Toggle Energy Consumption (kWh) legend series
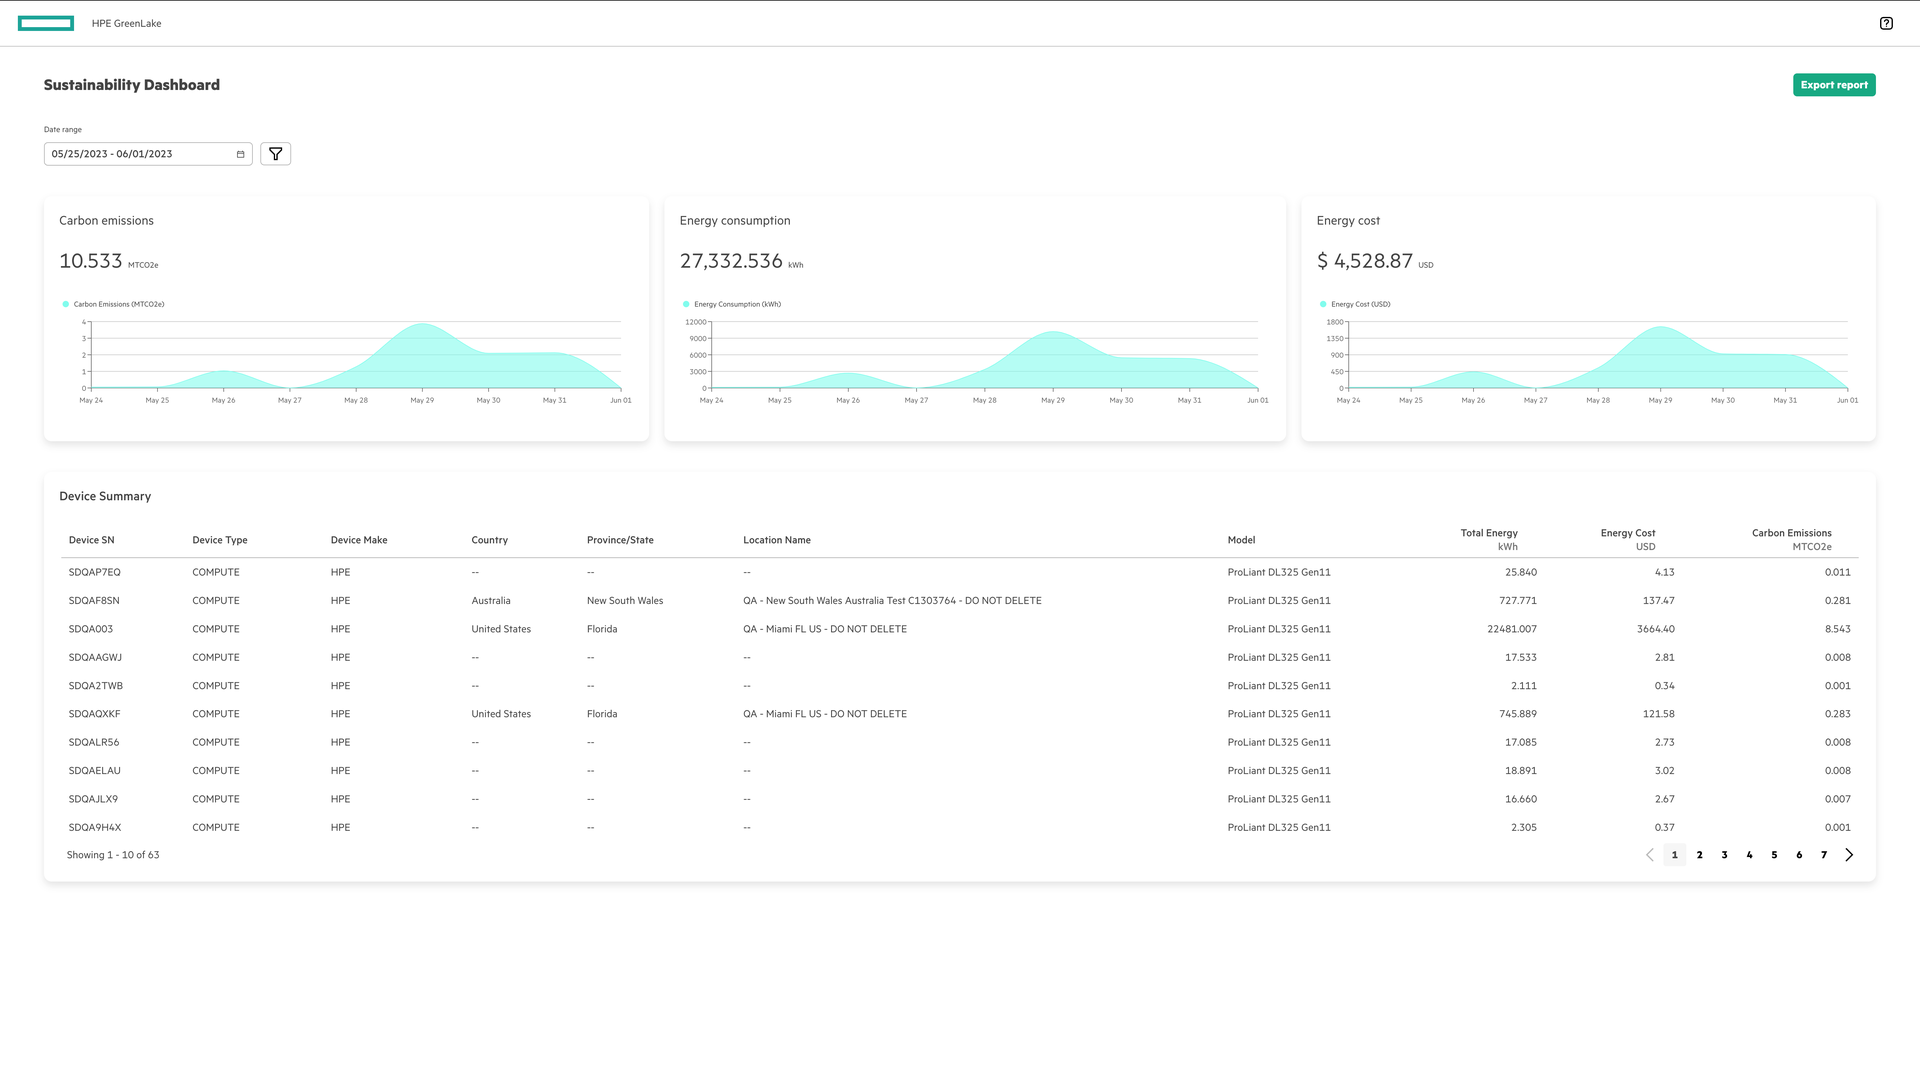This screenshot has height=1065, width=1920. (736, 304)
